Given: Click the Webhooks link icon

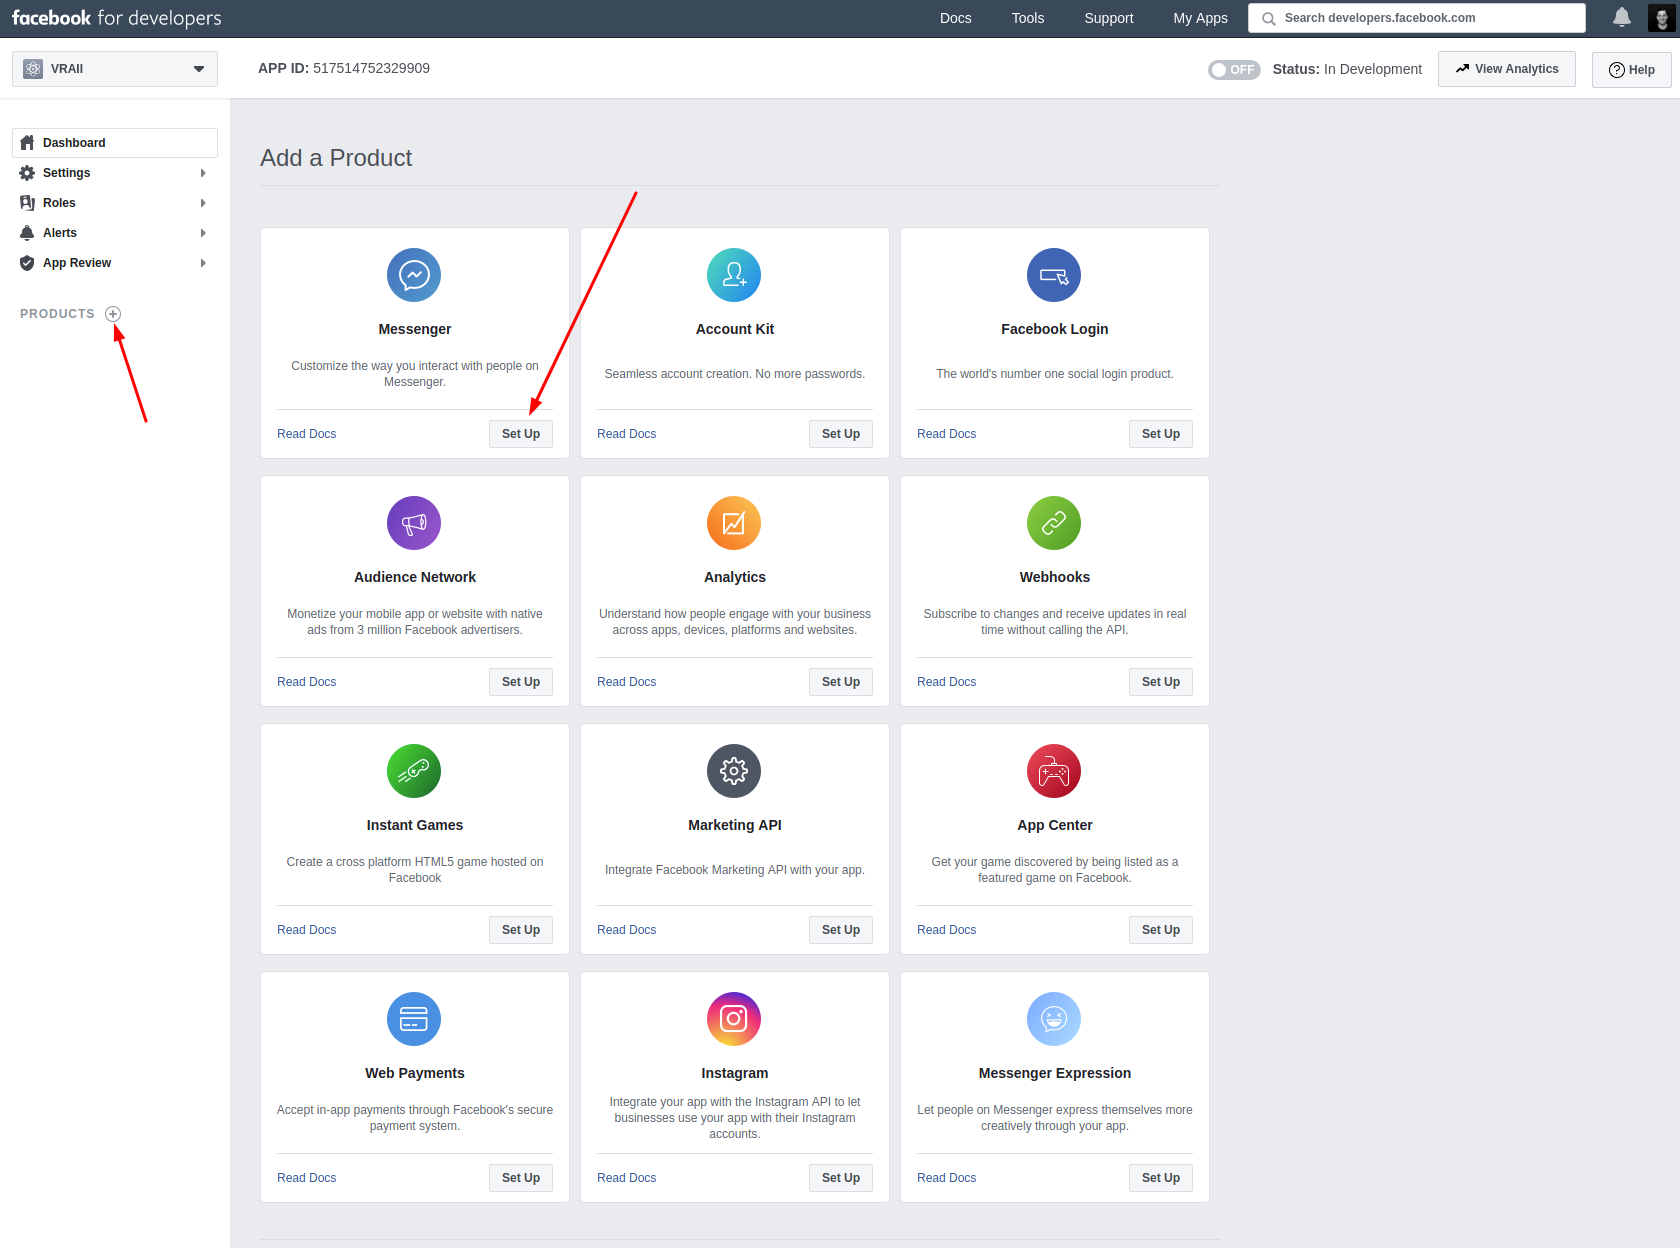Looking at the screenshot, I should (1054, 523).
